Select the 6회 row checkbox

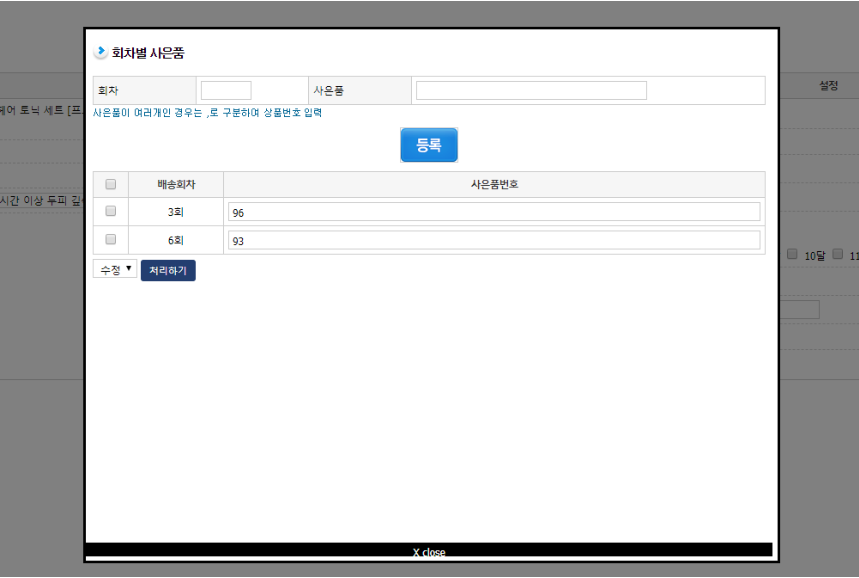[111, 240]
